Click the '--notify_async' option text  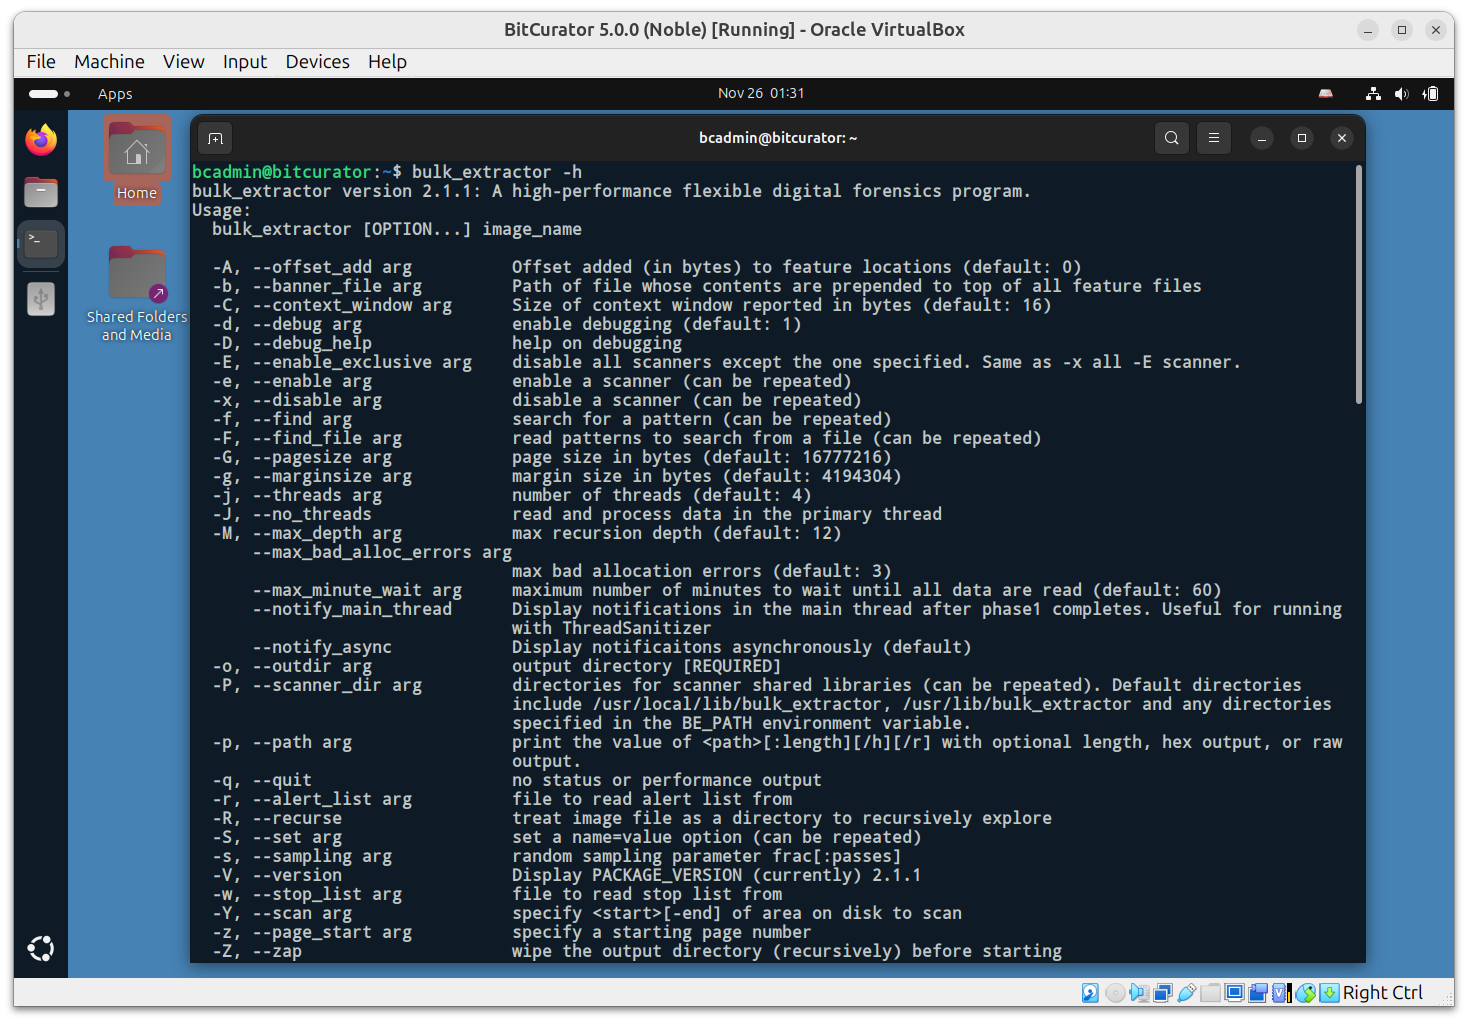coord(322,647)
